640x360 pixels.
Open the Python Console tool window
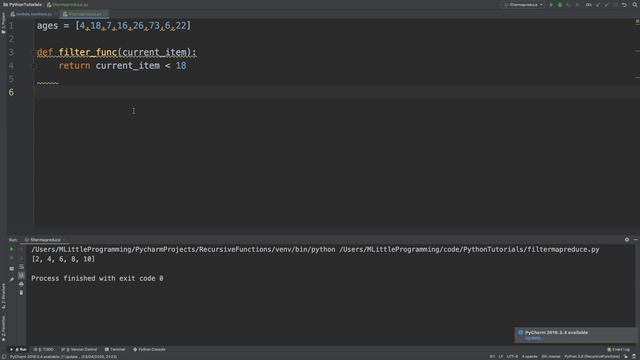click(x=149, y=349)
